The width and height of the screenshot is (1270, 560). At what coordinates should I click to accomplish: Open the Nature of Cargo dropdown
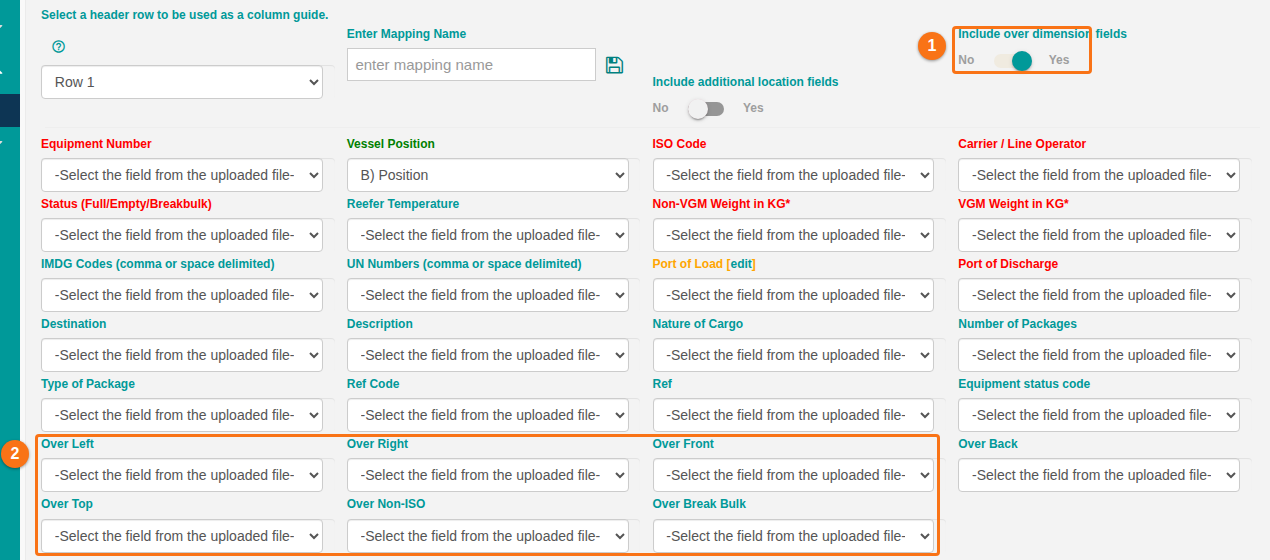(x=793, y=355)
